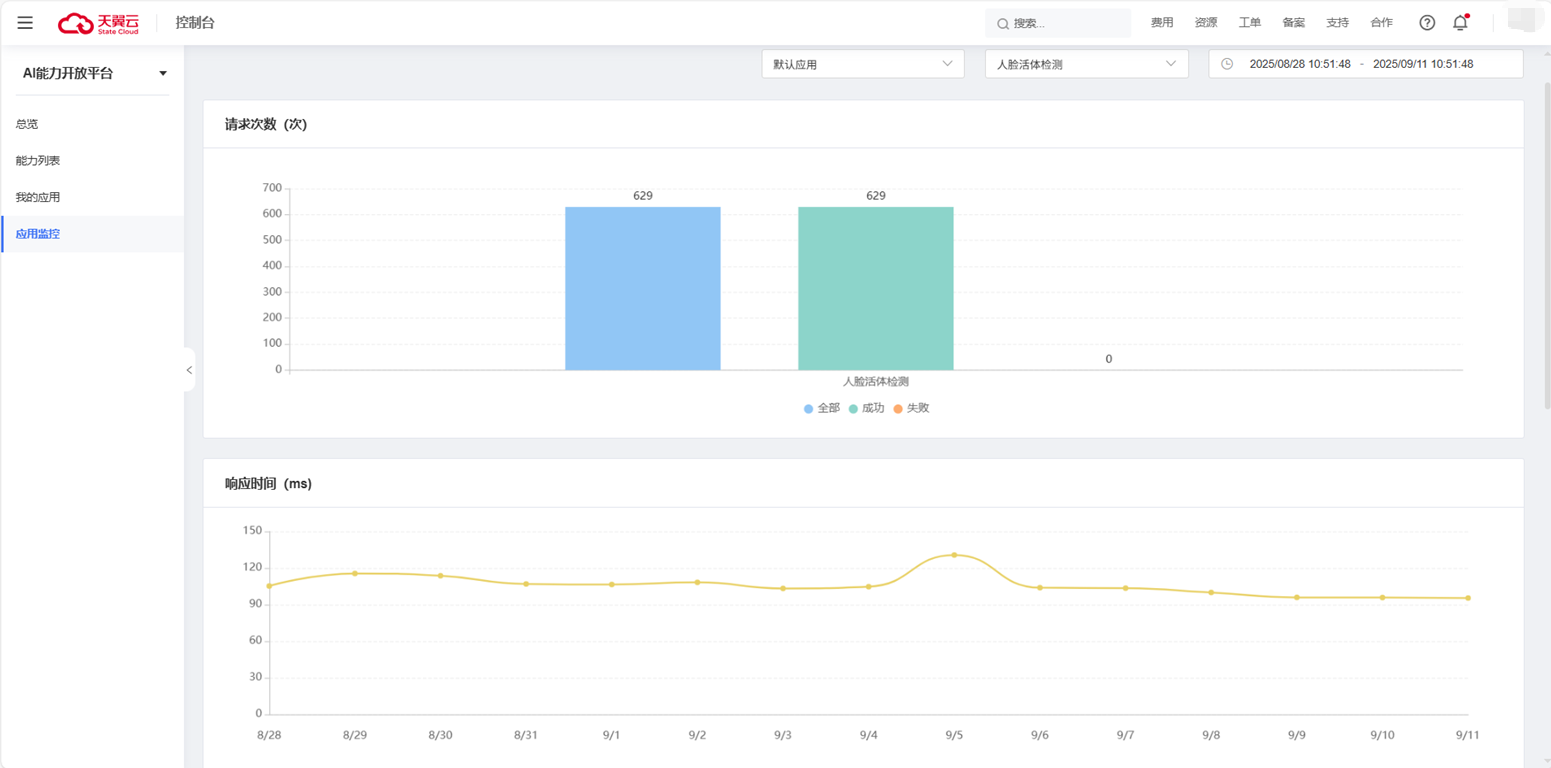1551x768 pixels.
Task: Click the 9/8 x-axis date label
Action: pos(1211,735)
